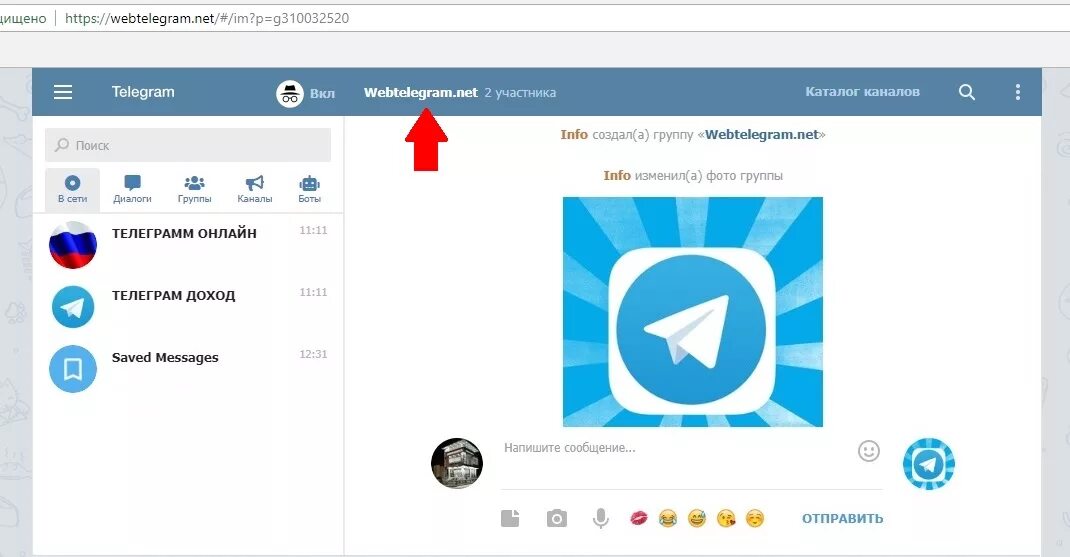Click the Saved Messages bookmark avatar
Image resolution: width=1070 pixels, height=557 pixels.
(x=73, y=369)
